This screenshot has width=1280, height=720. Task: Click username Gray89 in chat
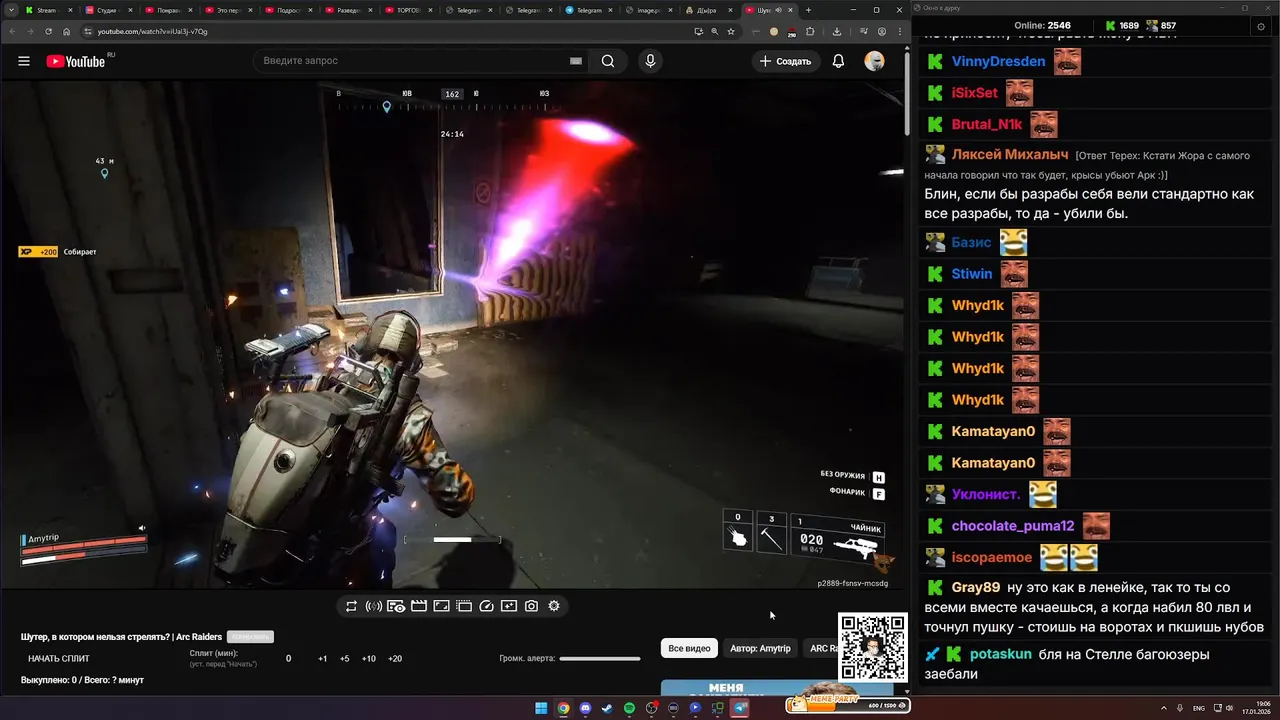tap(976, 588)
